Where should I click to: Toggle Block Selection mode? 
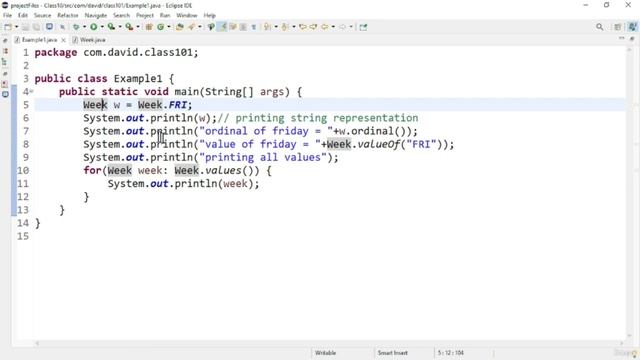click(x=243, y=27)
